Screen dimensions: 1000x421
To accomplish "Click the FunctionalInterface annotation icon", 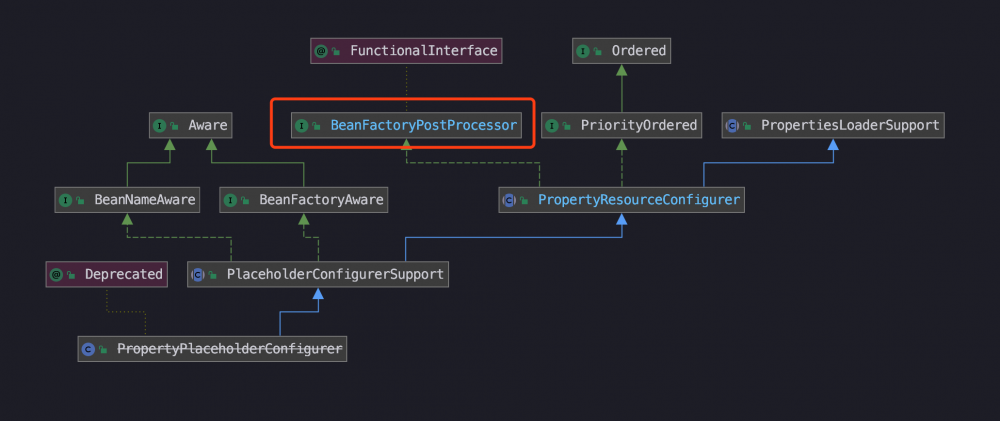I will [x=322, y=50].
